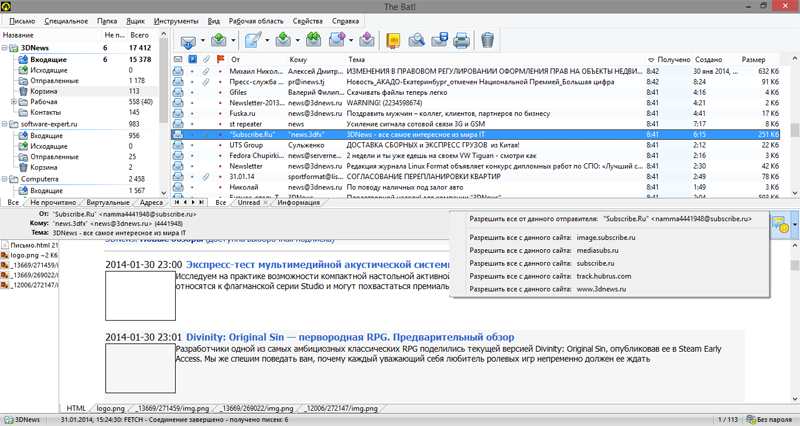
Task: Click the message list vertical scrollbar thumb
Action: tap(795, 130)
